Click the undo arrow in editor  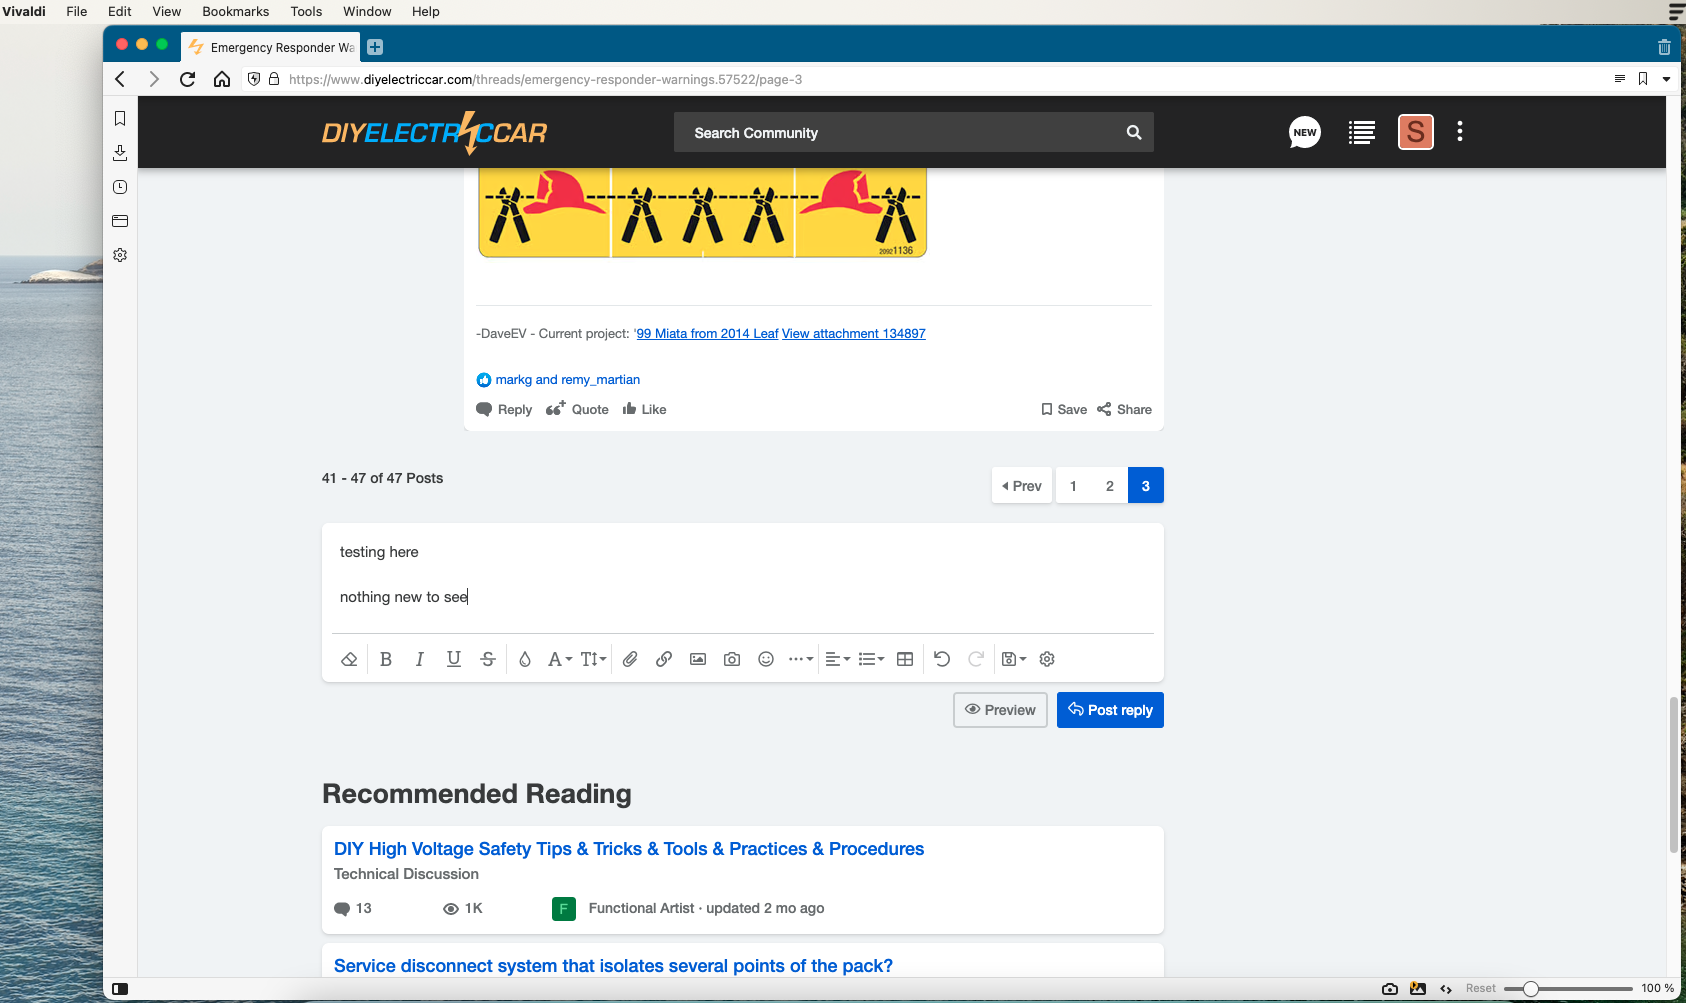tap(942, 659)
